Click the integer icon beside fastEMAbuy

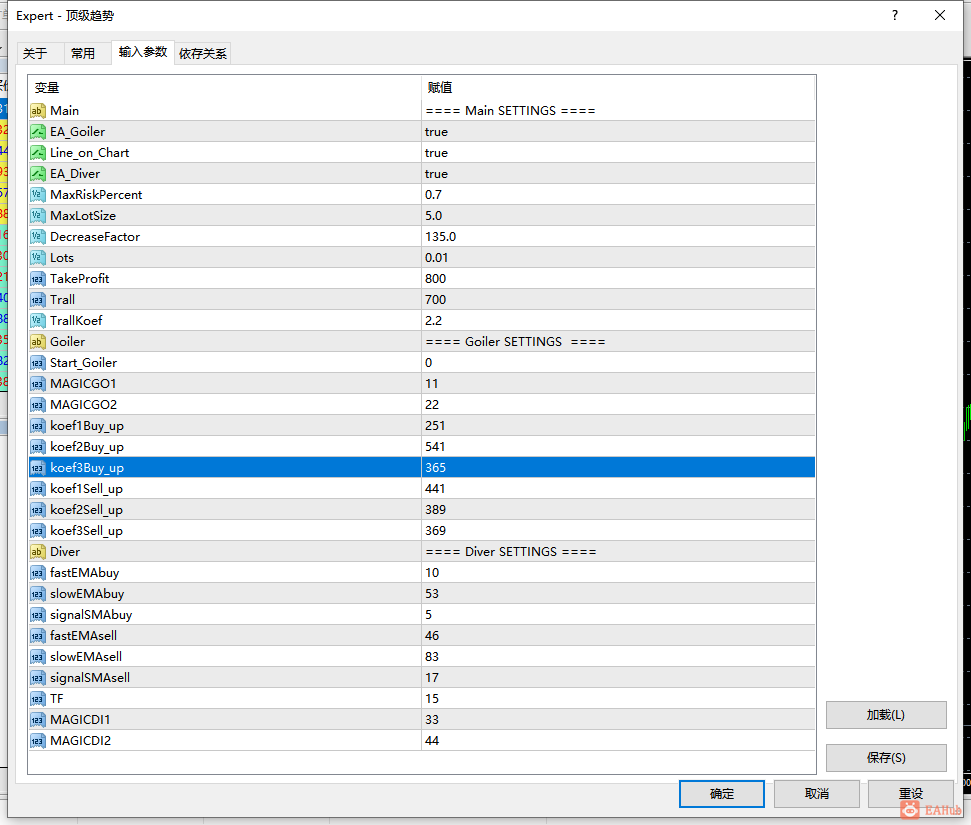[x=38, y=573]
